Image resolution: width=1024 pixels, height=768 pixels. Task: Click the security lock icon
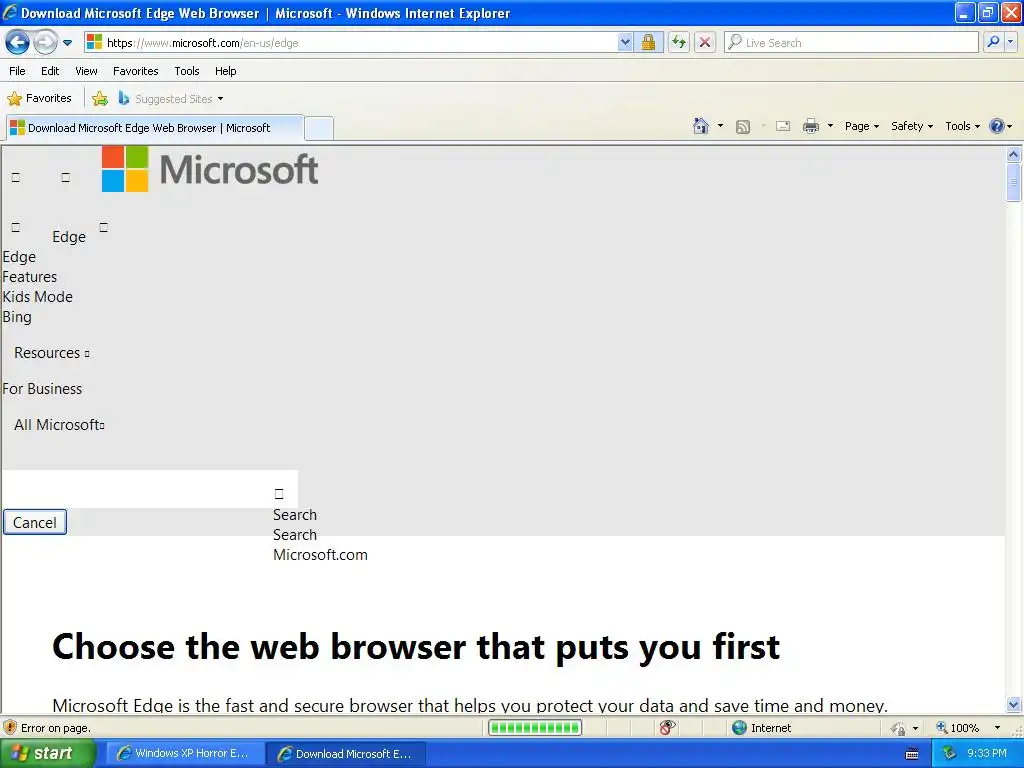[x=648, y=43]
